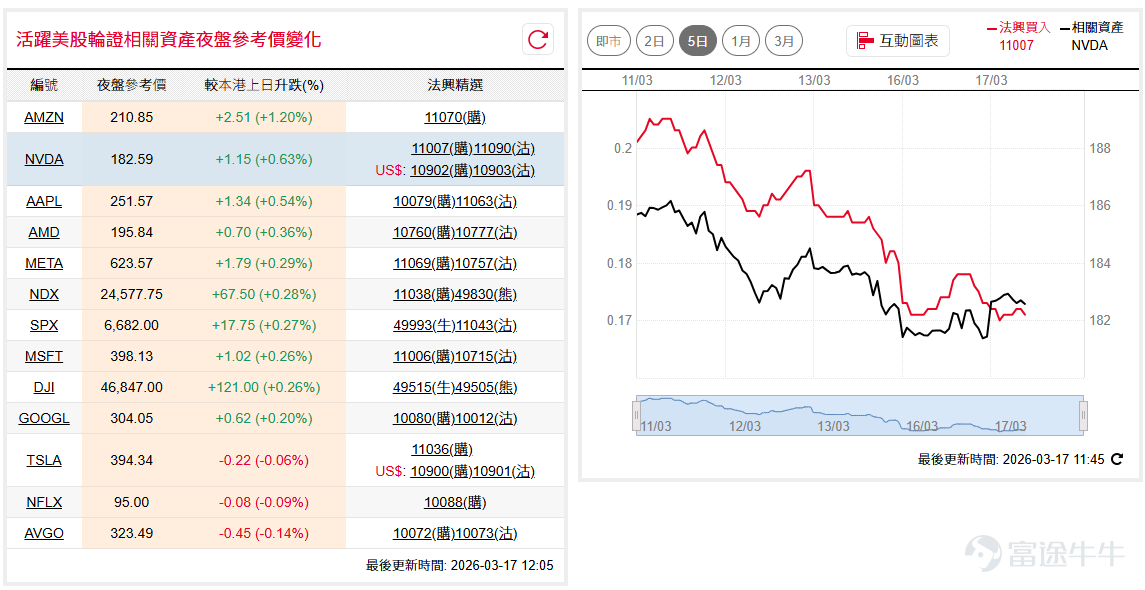Open the META ticker link
This screenshot has height=590, width=1145.
[44, 263]
